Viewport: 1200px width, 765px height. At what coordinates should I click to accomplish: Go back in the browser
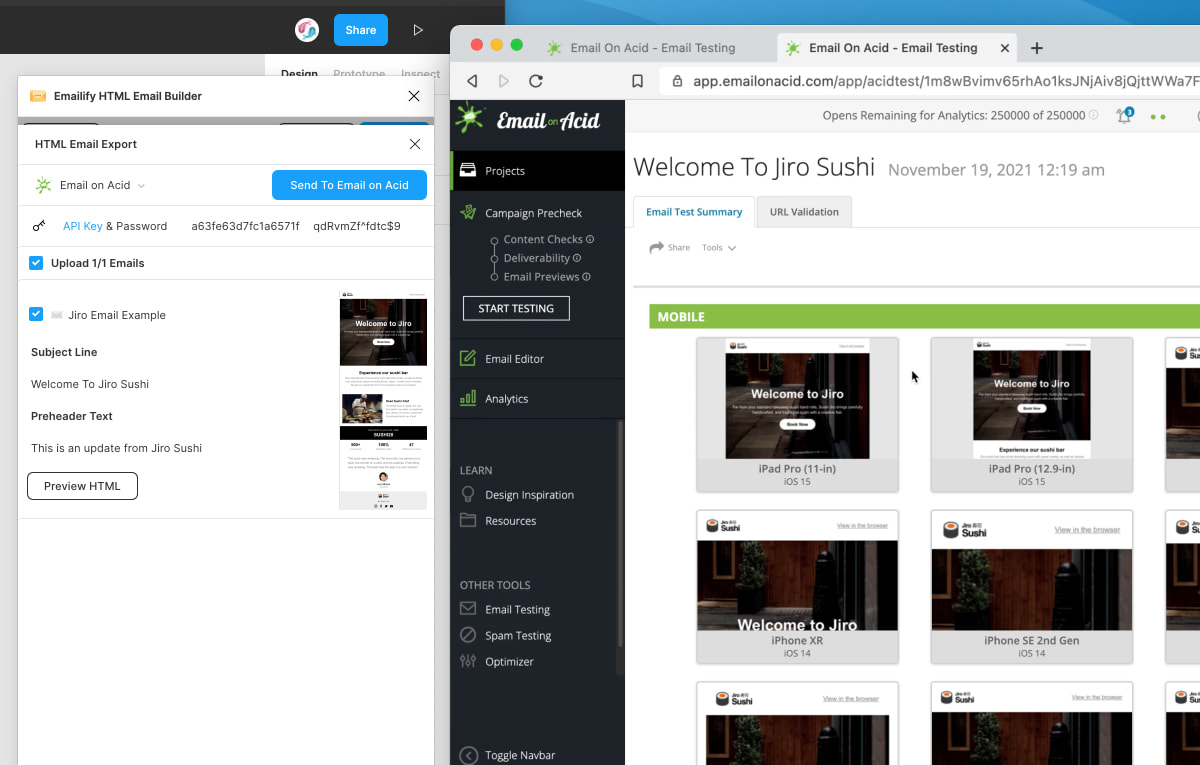[472, 81]
